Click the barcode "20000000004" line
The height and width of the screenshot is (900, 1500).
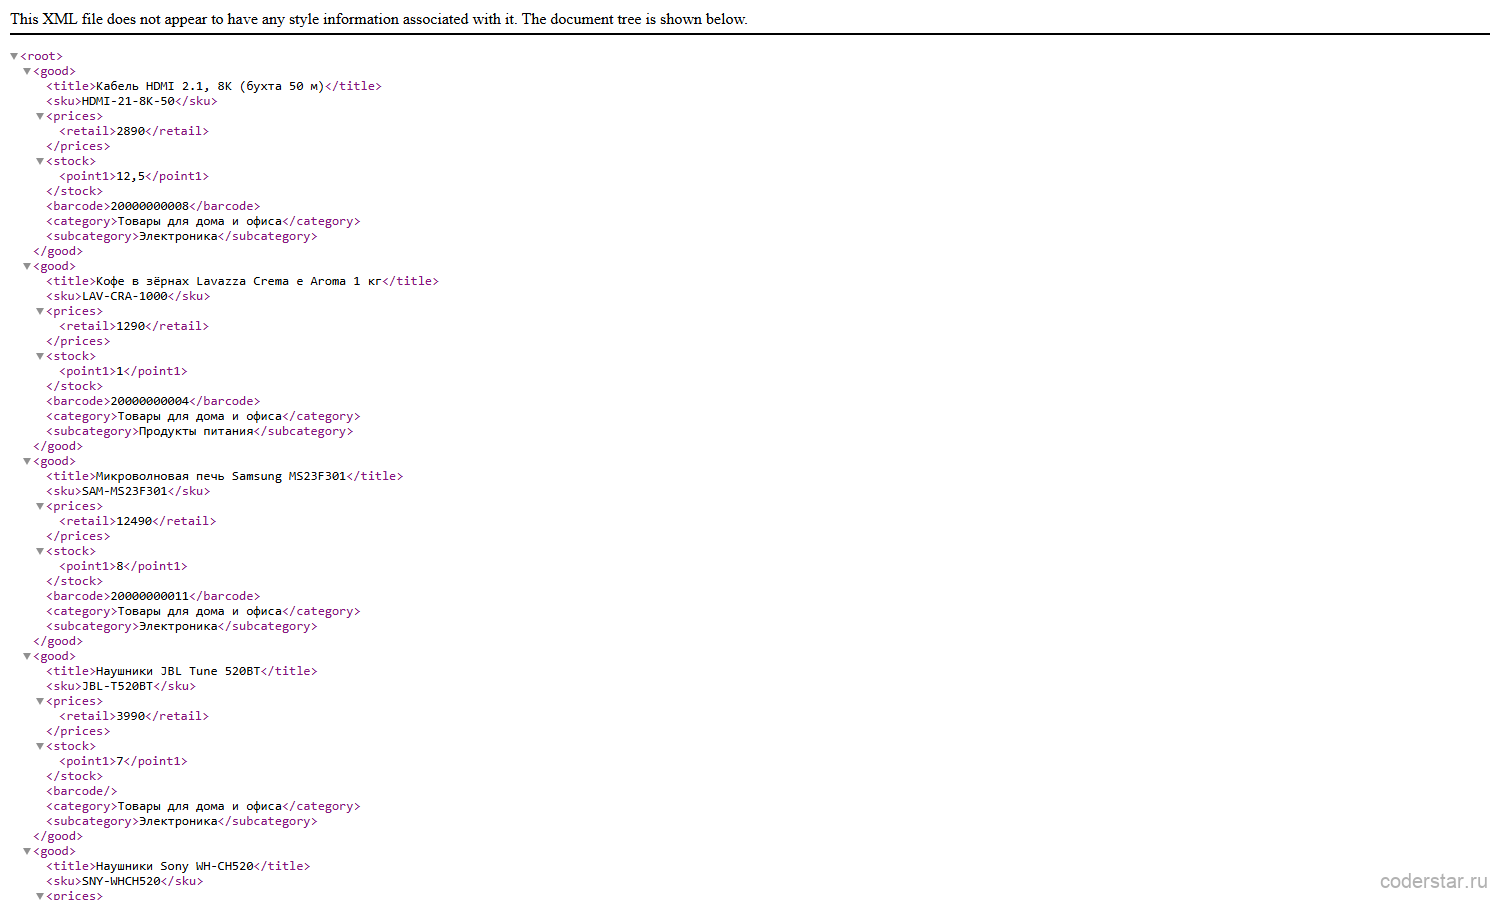point(153,401)
